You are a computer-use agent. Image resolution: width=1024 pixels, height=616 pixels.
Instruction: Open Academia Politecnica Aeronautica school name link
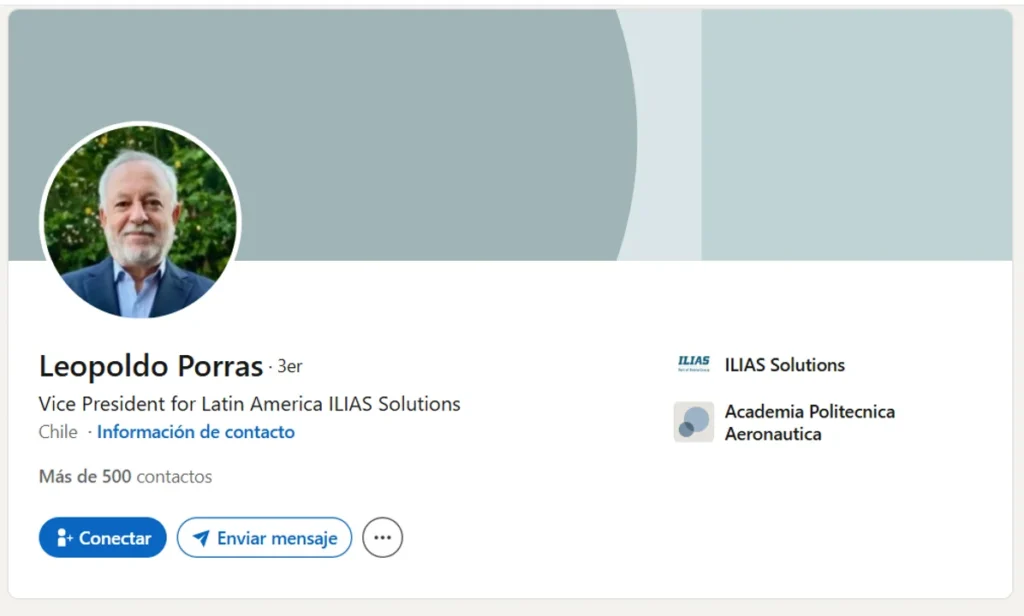pos(809,423)
